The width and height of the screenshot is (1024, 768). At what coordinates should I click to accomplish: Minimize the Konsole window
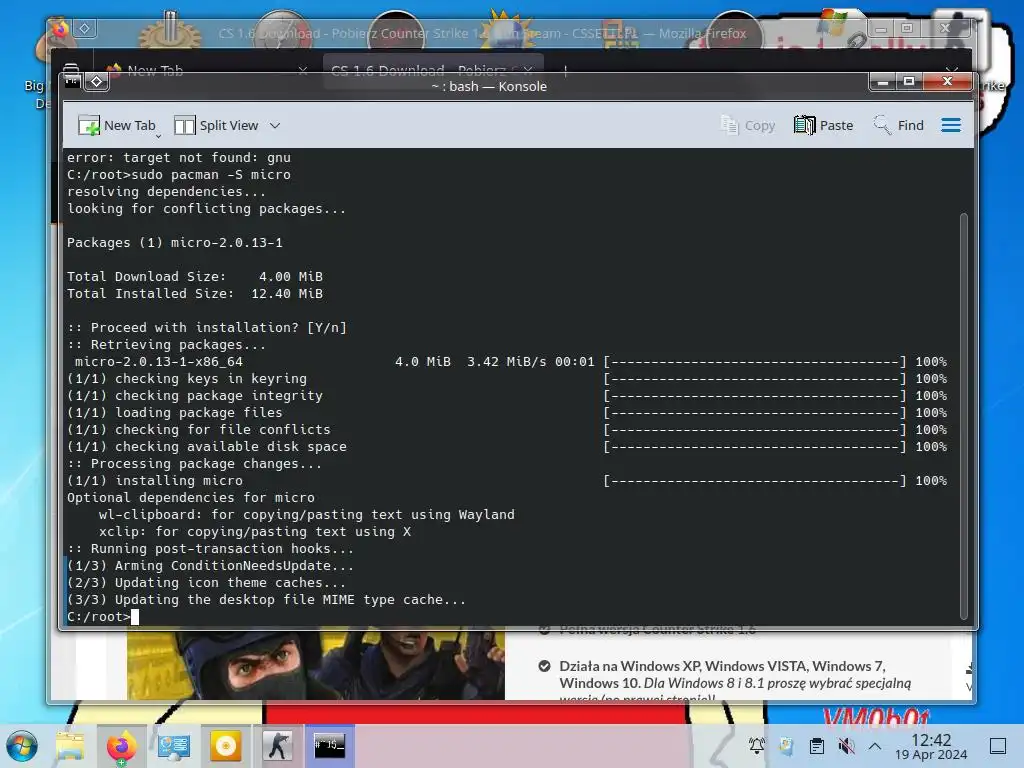tap(882, 82)
